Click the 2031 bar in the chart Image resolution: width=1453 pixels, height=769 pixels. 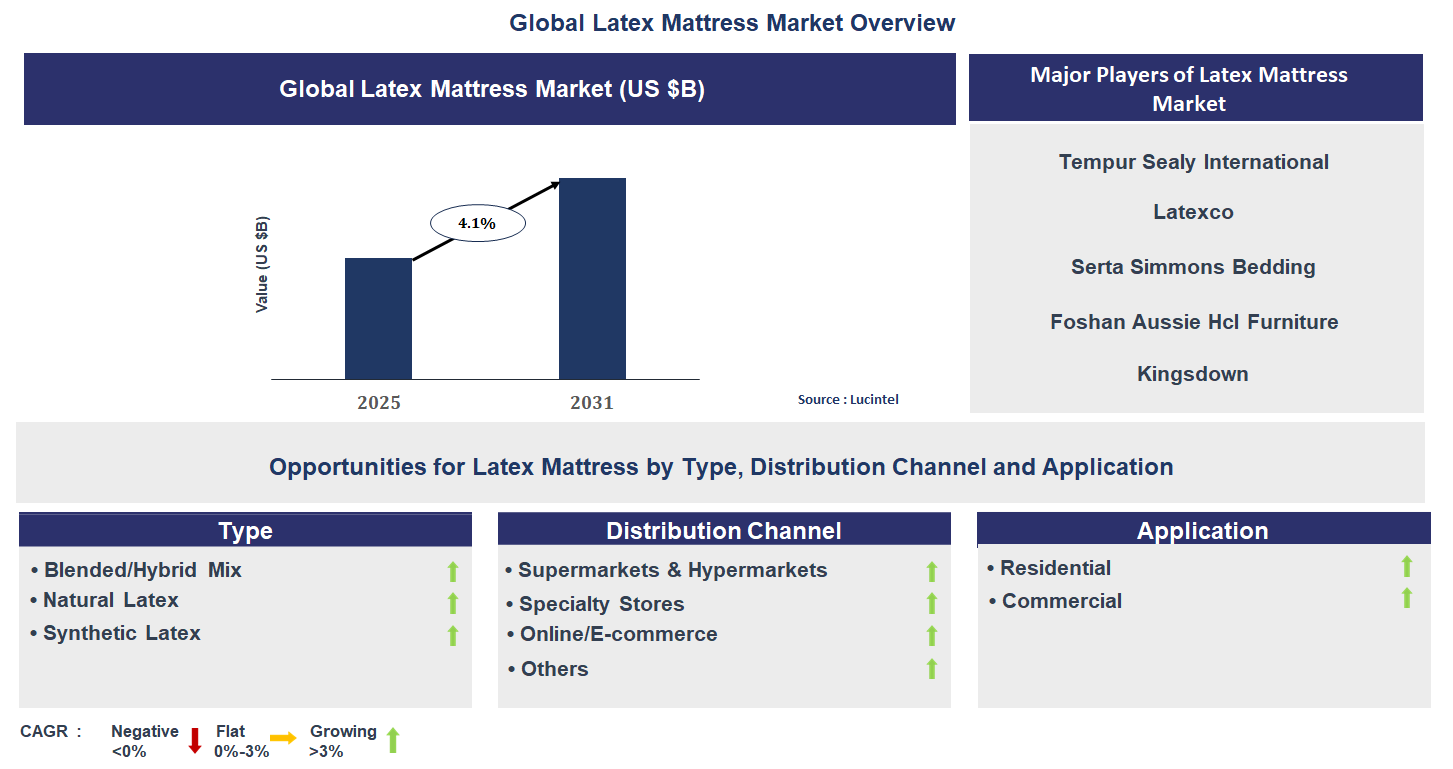point(593,280)
